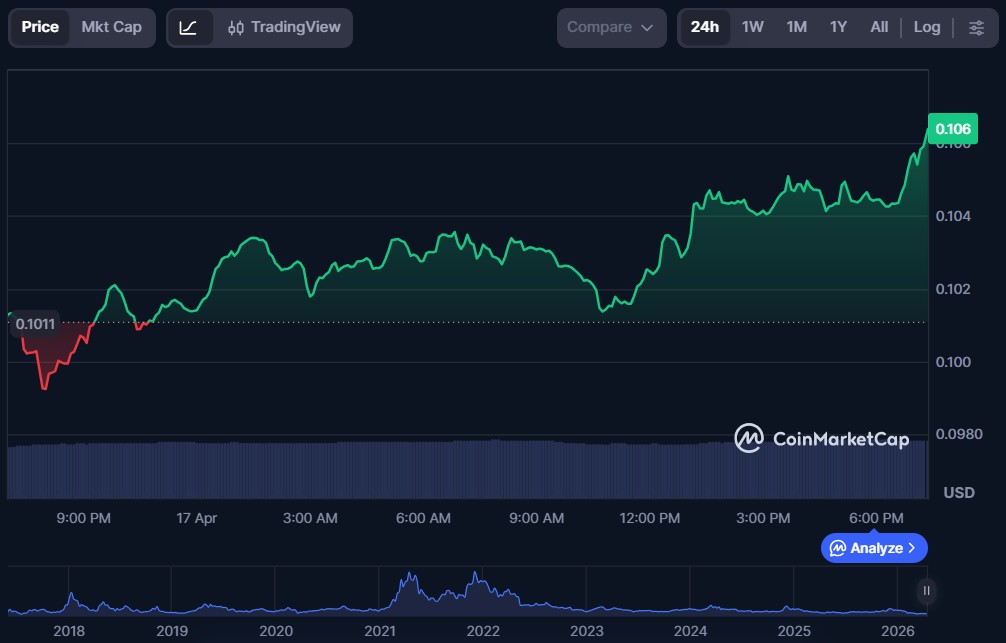1006x643 pixels.
Task: Show the 1Y time range
Action: click(838, 27)
